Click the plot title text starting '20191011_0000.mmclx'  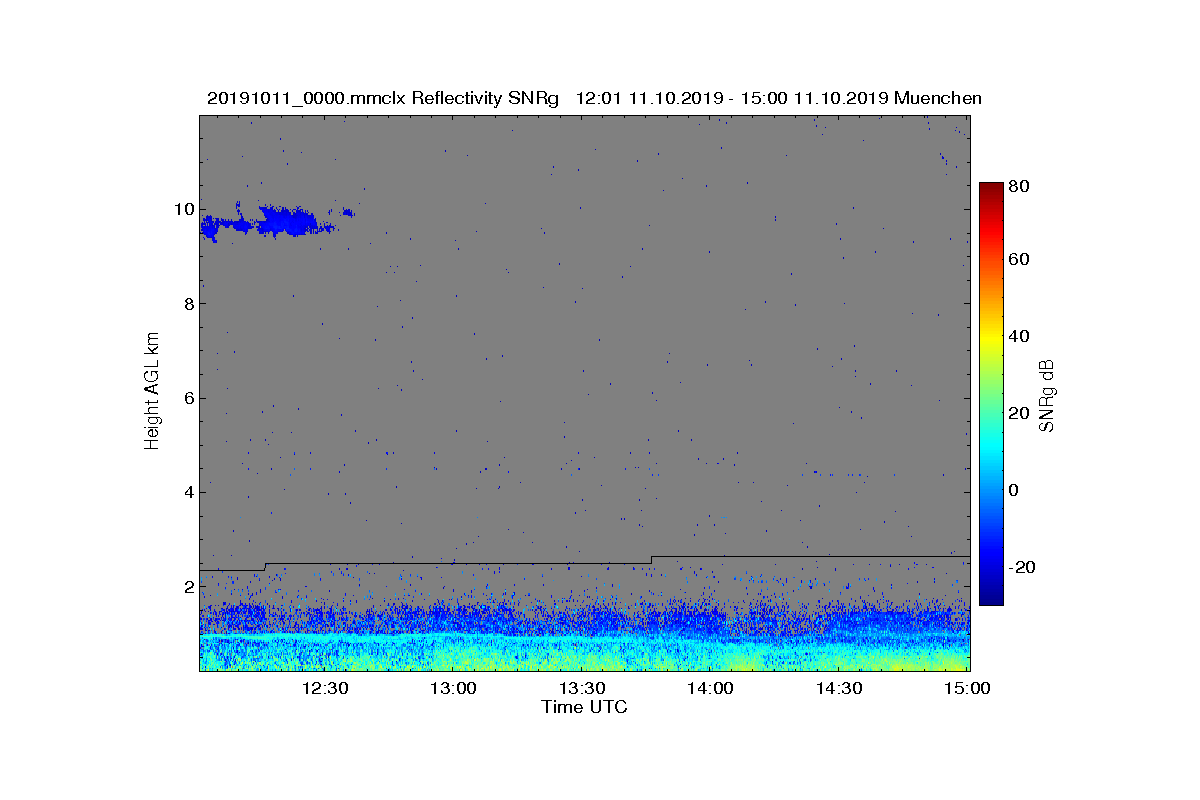click(594, 98)
